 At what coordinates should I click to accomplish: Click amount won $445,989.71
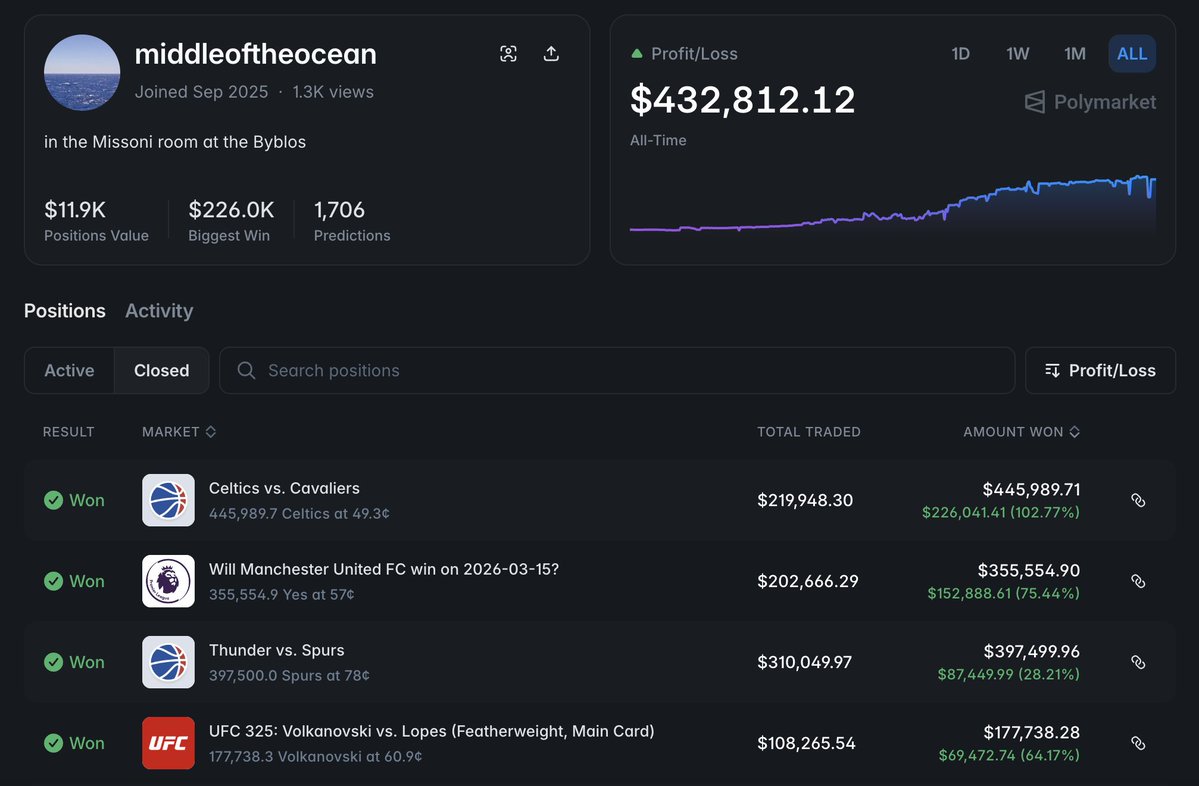click(1032, 489)
